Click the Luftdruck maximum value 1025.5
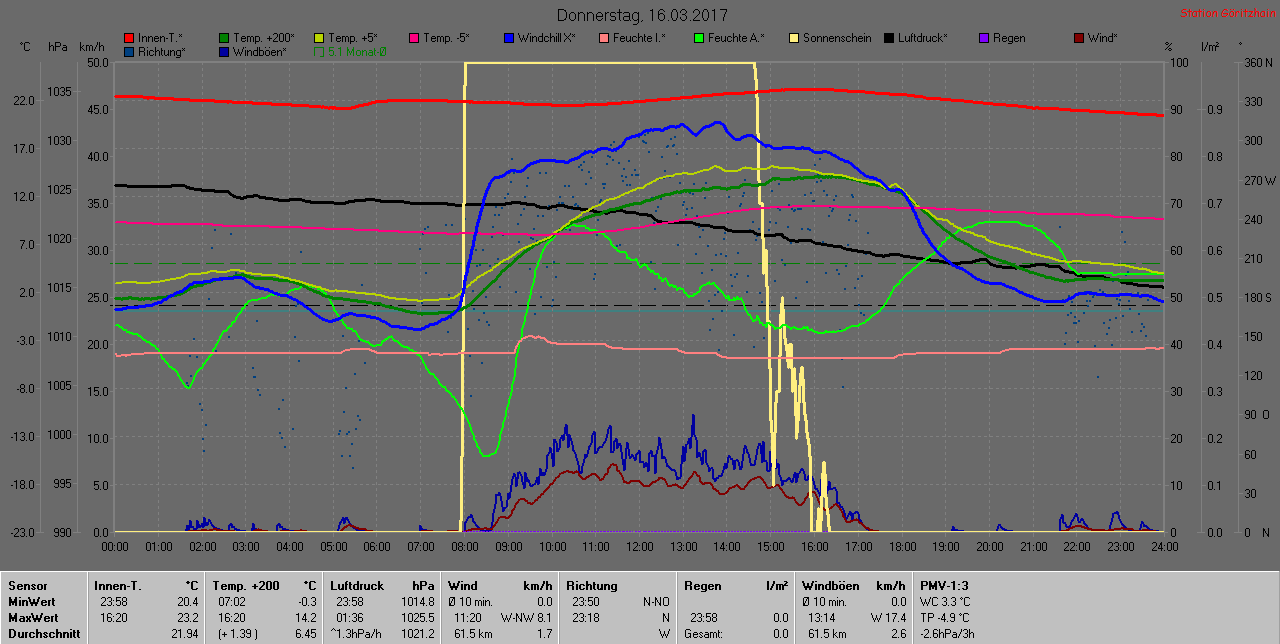Image resolution: width=1280 pixels, height=644 pixels. (x=418, y=618)
